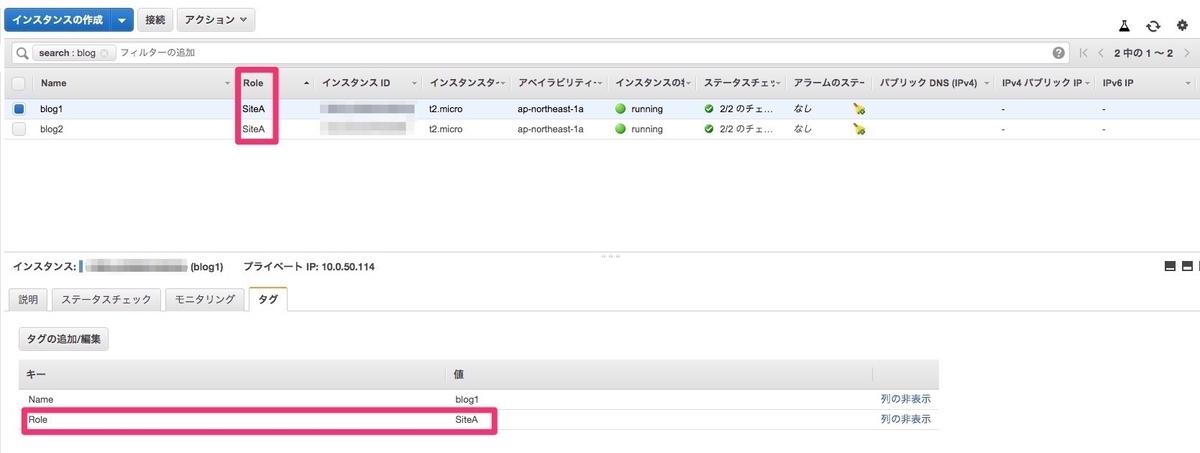Sort by the Role column header
This screenshot has height=453, width=1200.
click(x=253, y=83)
